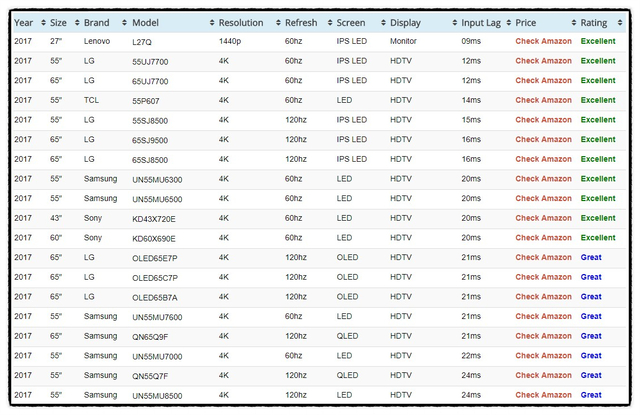The height and width of the screenshot is (415, 640).
Task: Sort table by Size column arrows
Action: pos(77,23)
